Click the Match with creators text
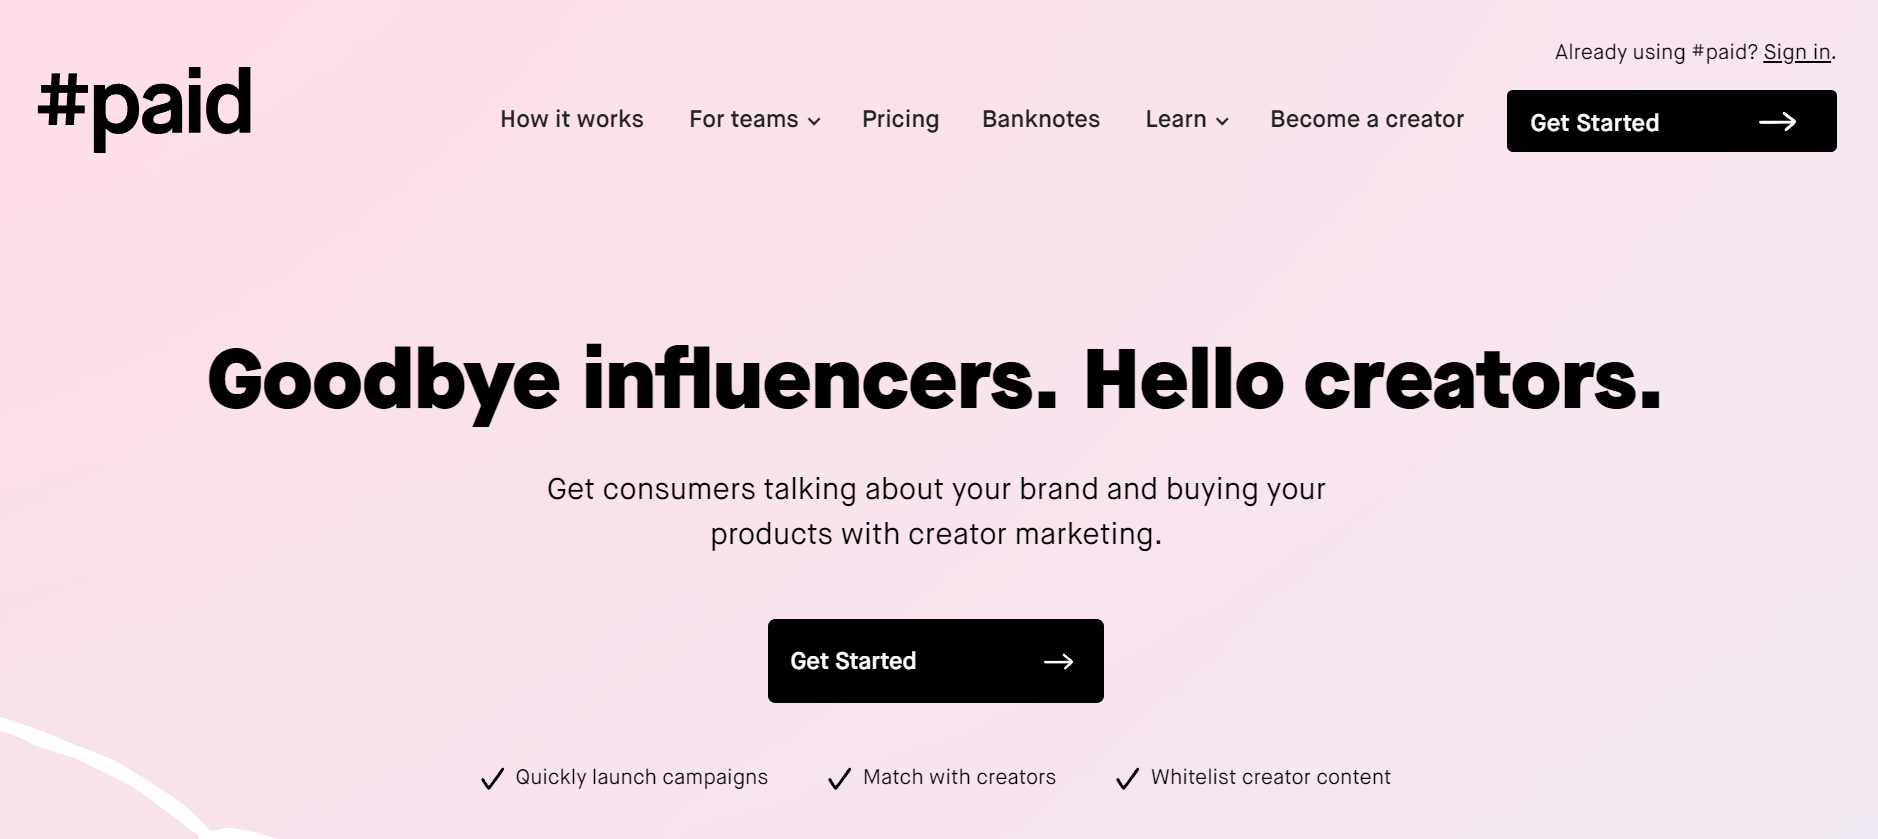This screenshot has width=1878, height=839. tap(959, 777)
